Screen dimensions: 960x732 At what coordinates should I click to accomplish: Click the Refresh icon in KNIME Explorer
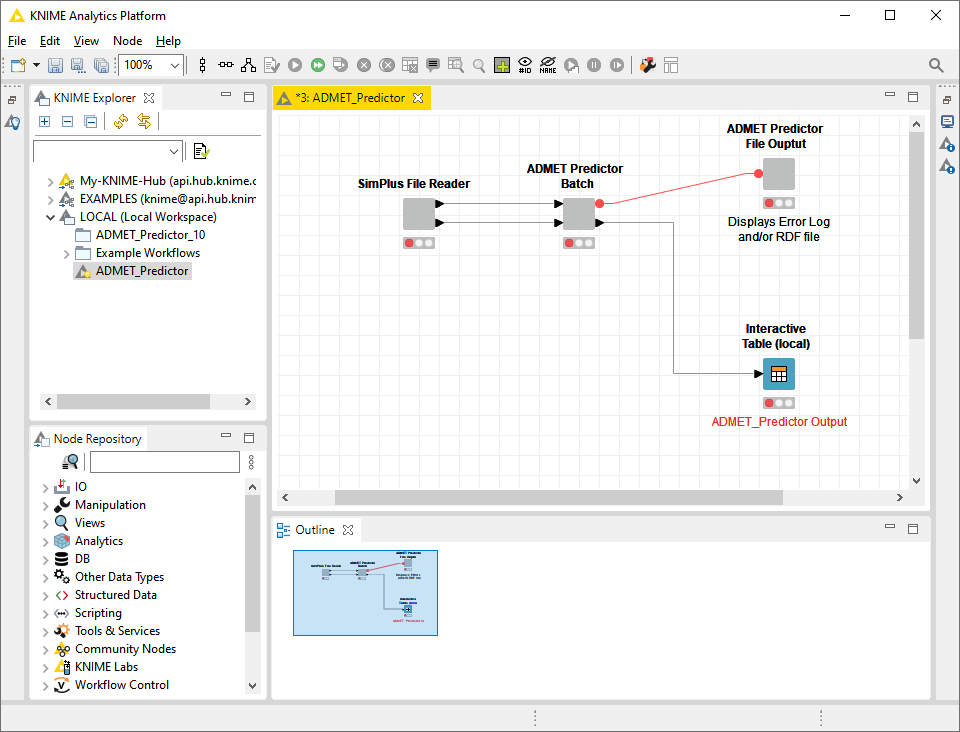[121, 121]
